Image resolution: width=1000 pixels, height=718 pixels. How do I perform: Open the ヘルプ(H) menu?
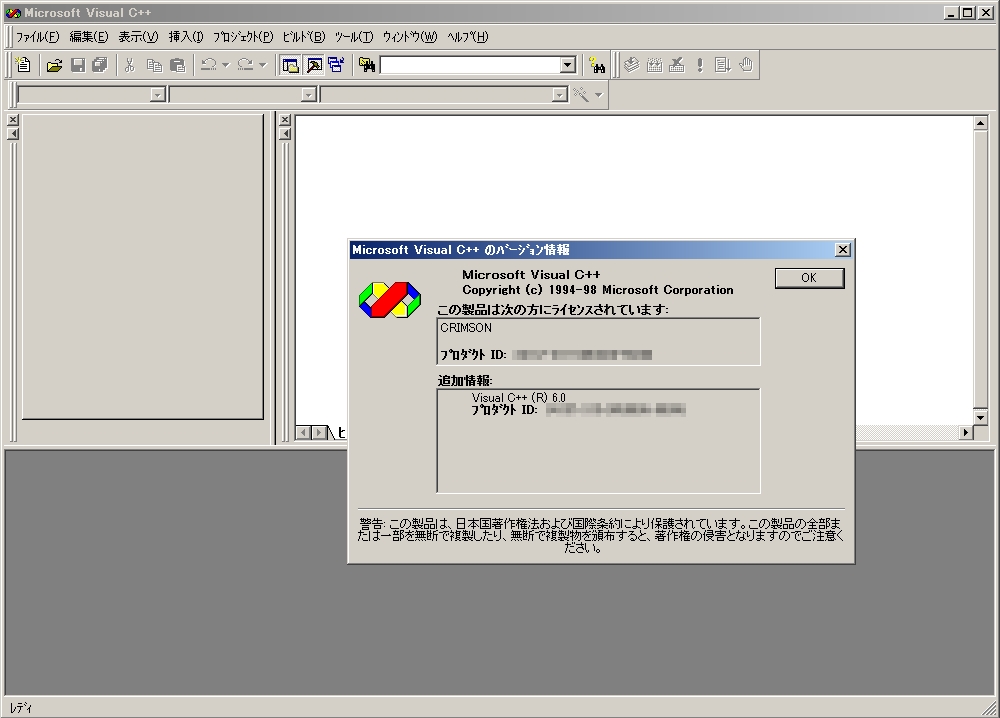467,37
